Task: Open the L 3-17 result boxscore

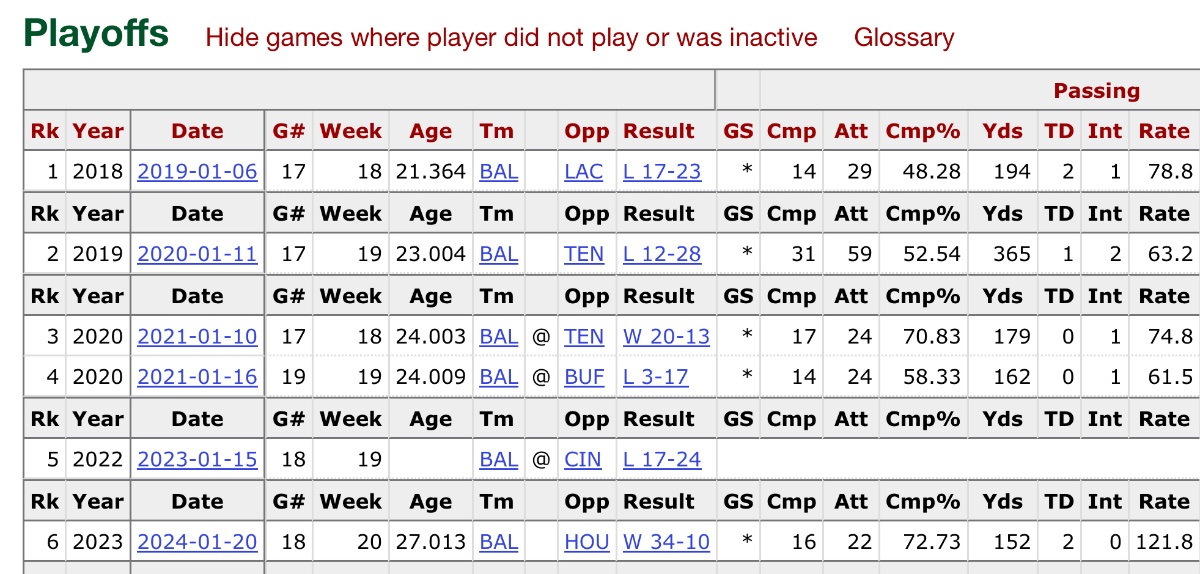Action: [655, 378]
